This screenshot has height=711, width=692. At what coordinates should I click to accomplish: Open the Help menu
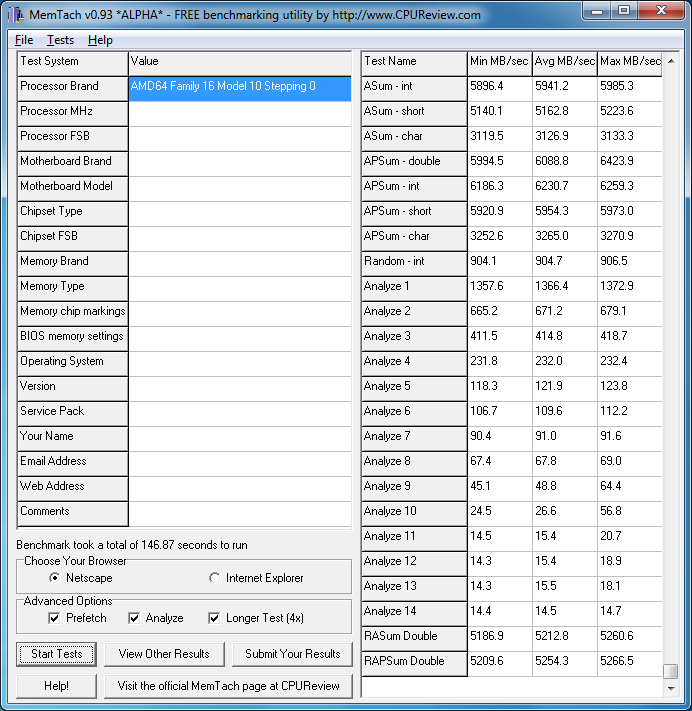[100, 40]
